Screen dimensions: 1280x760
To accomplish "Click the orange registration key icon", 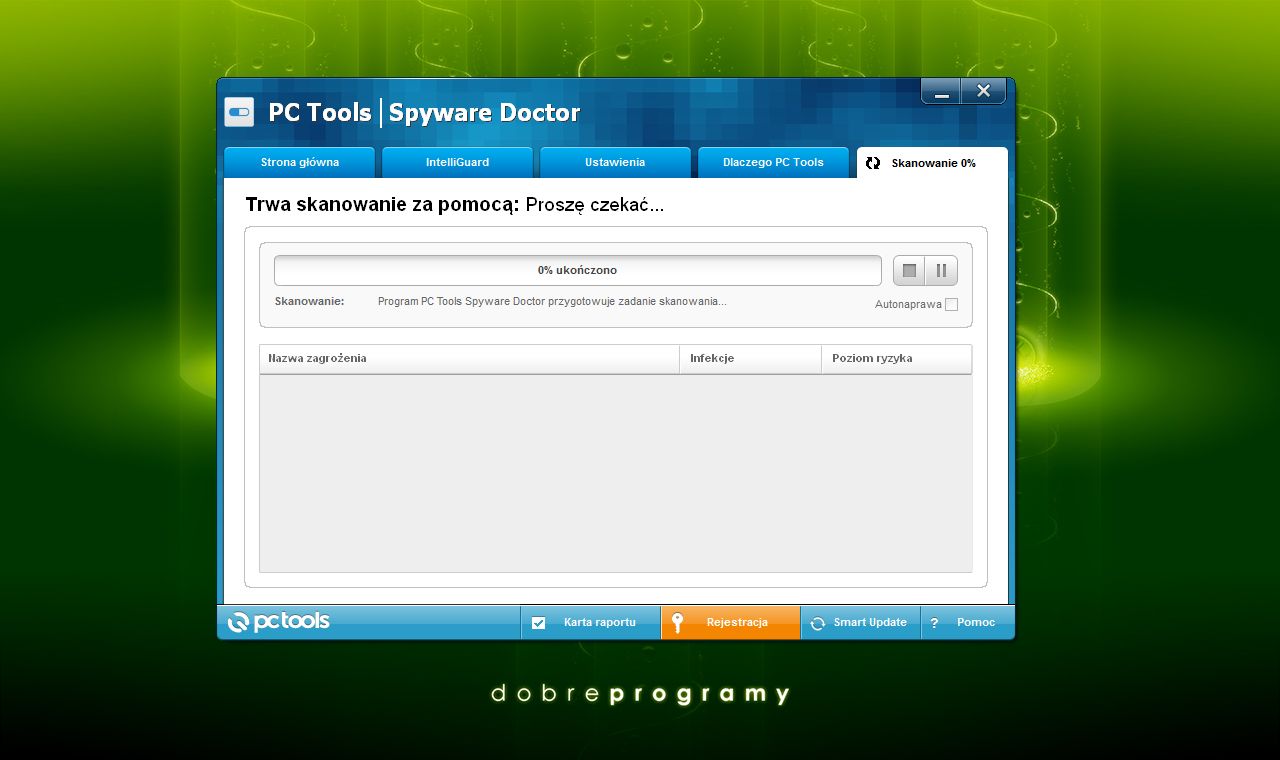I will 677,622.
